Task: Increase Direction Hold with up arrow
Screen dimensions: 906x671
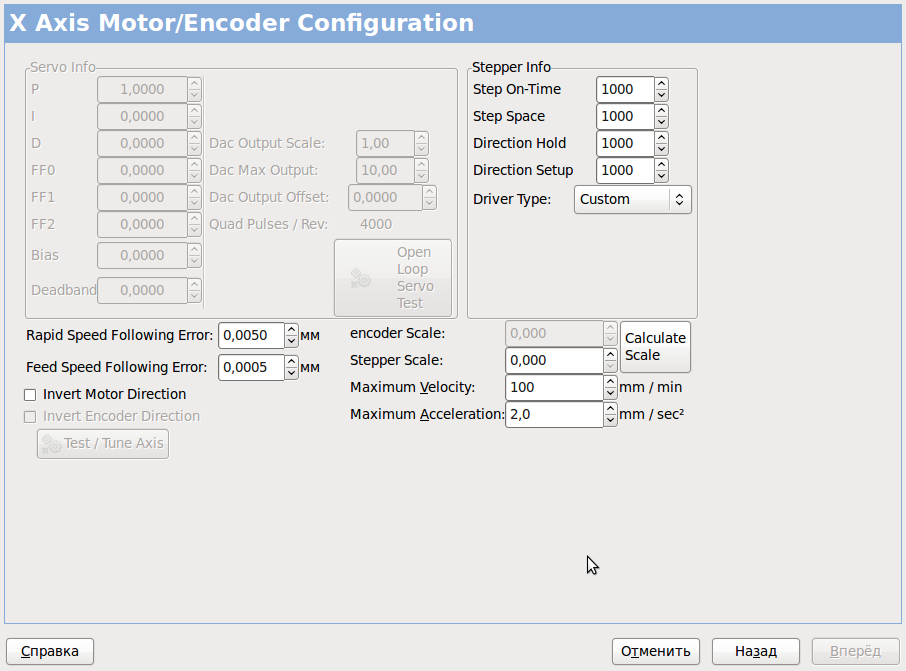Action: pos(662,138)
